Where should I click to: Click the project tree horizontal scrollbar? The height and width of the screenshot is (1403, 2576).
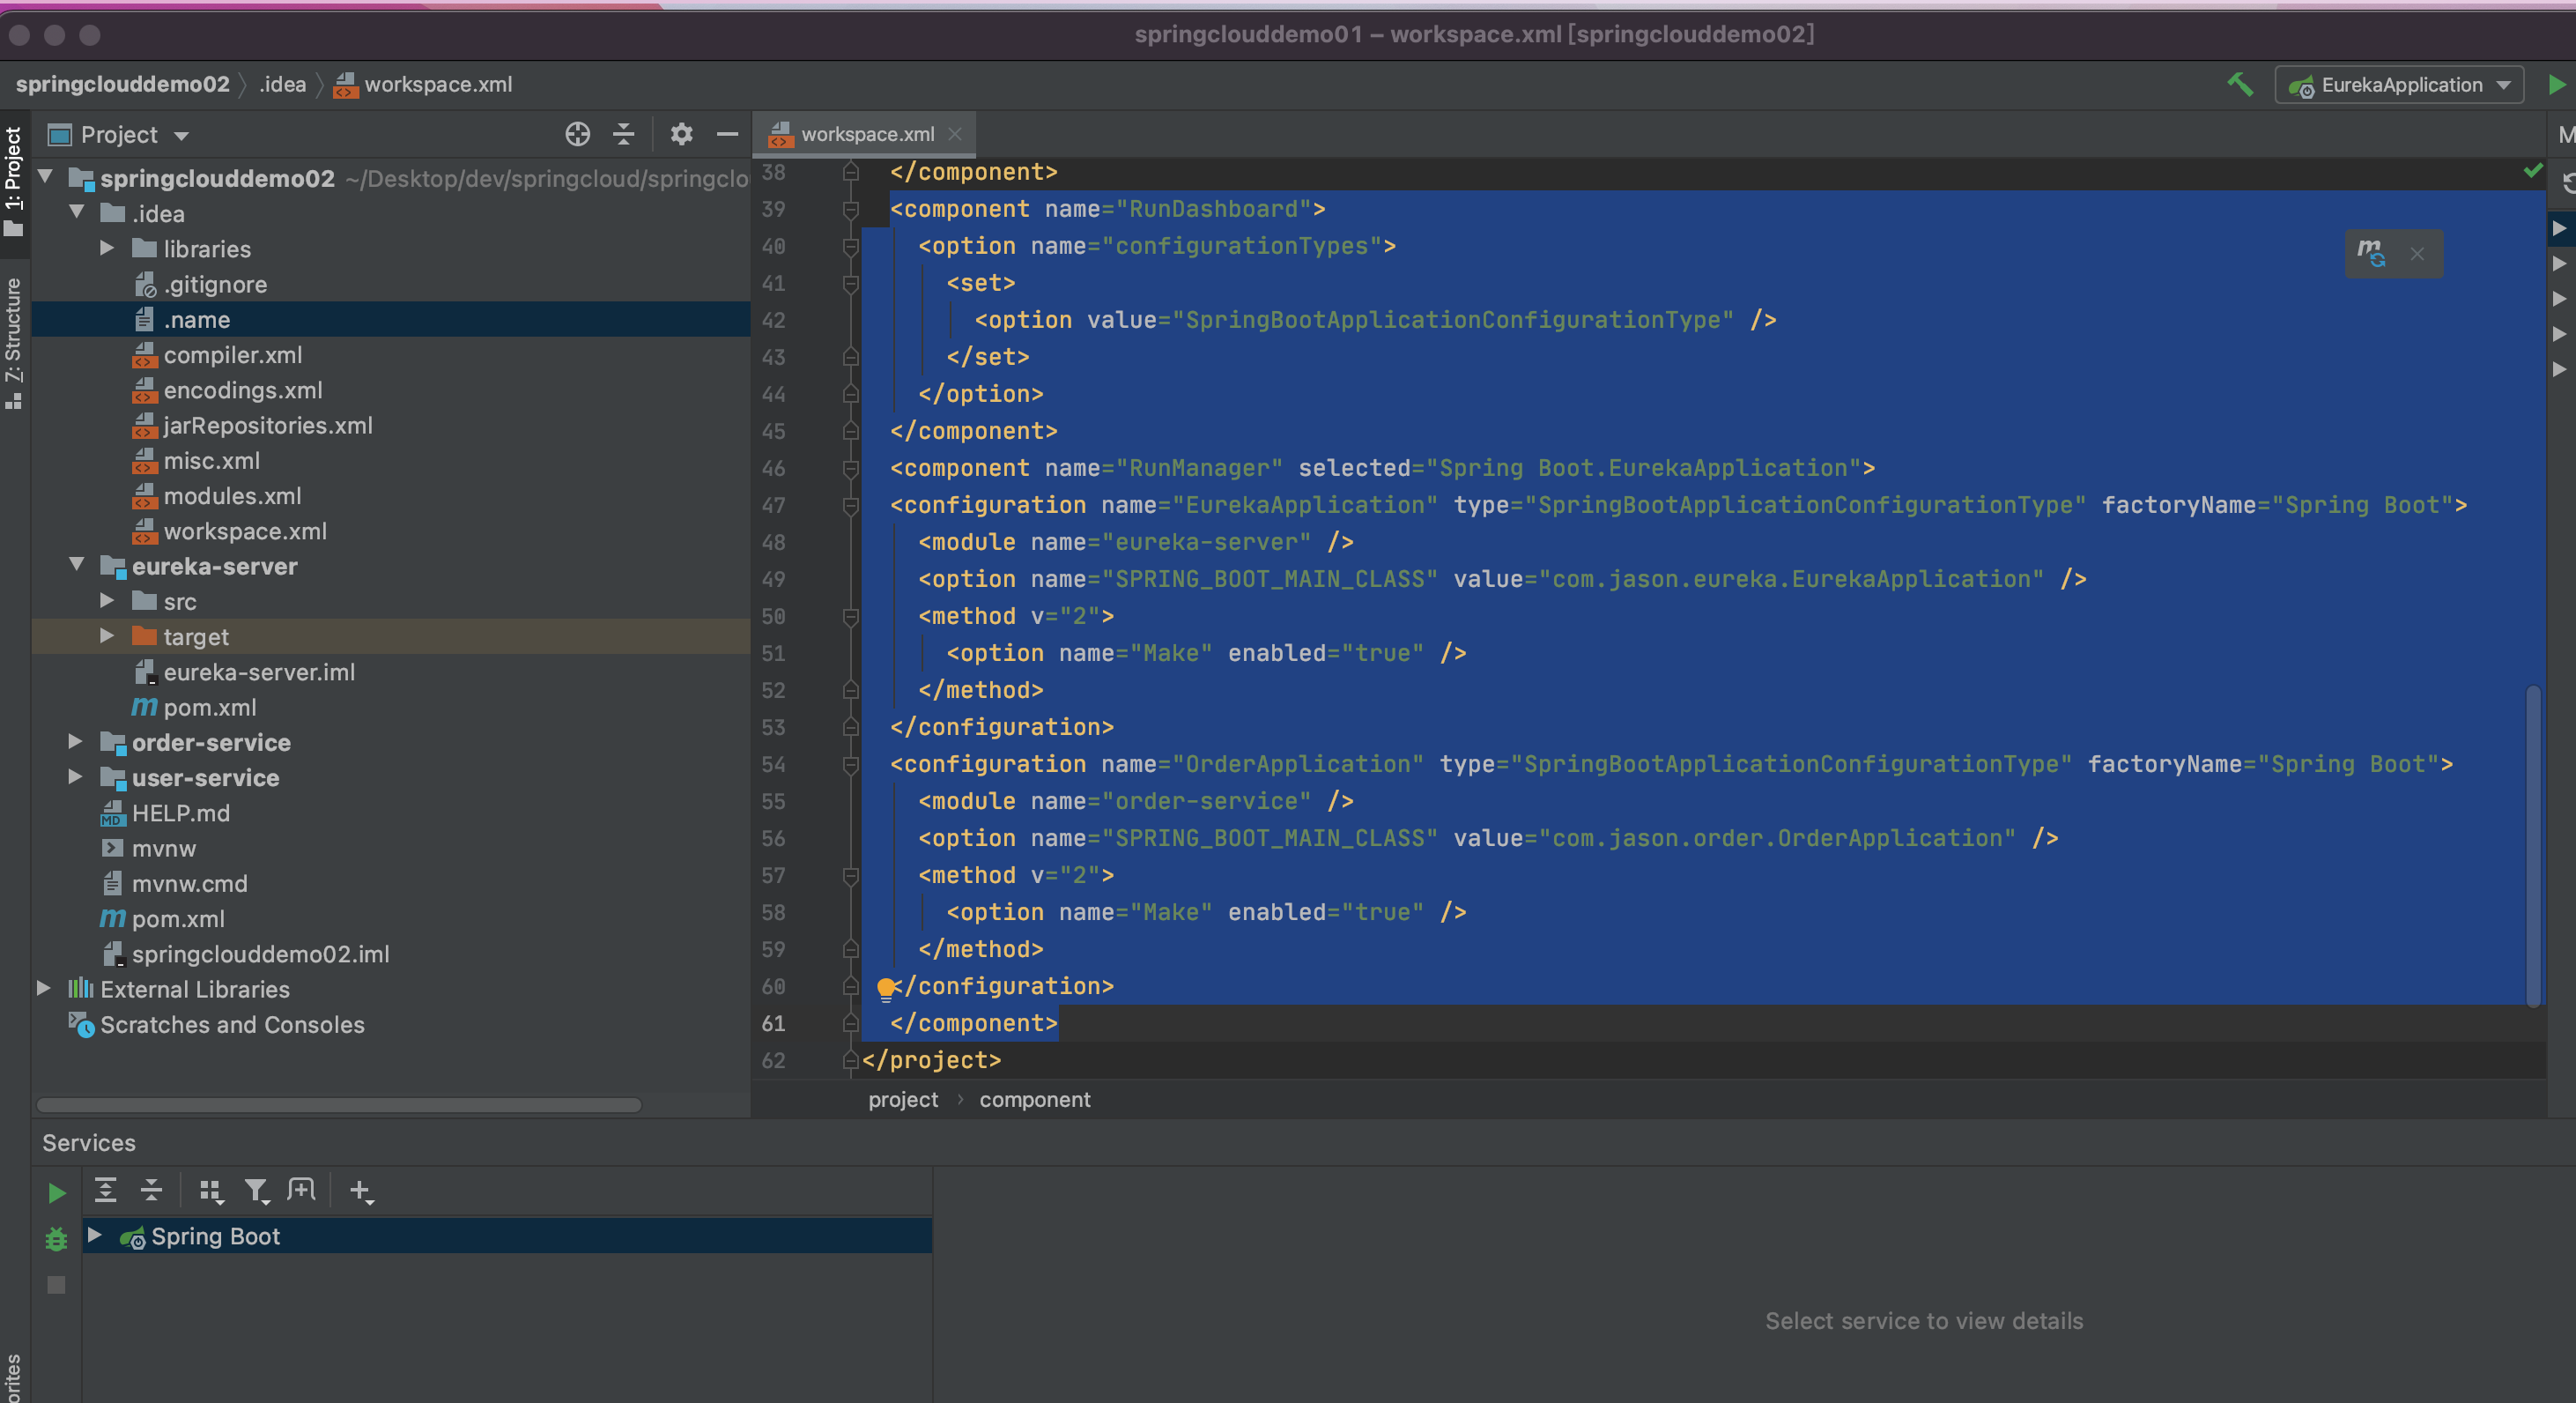click(x=338, y=1105)
